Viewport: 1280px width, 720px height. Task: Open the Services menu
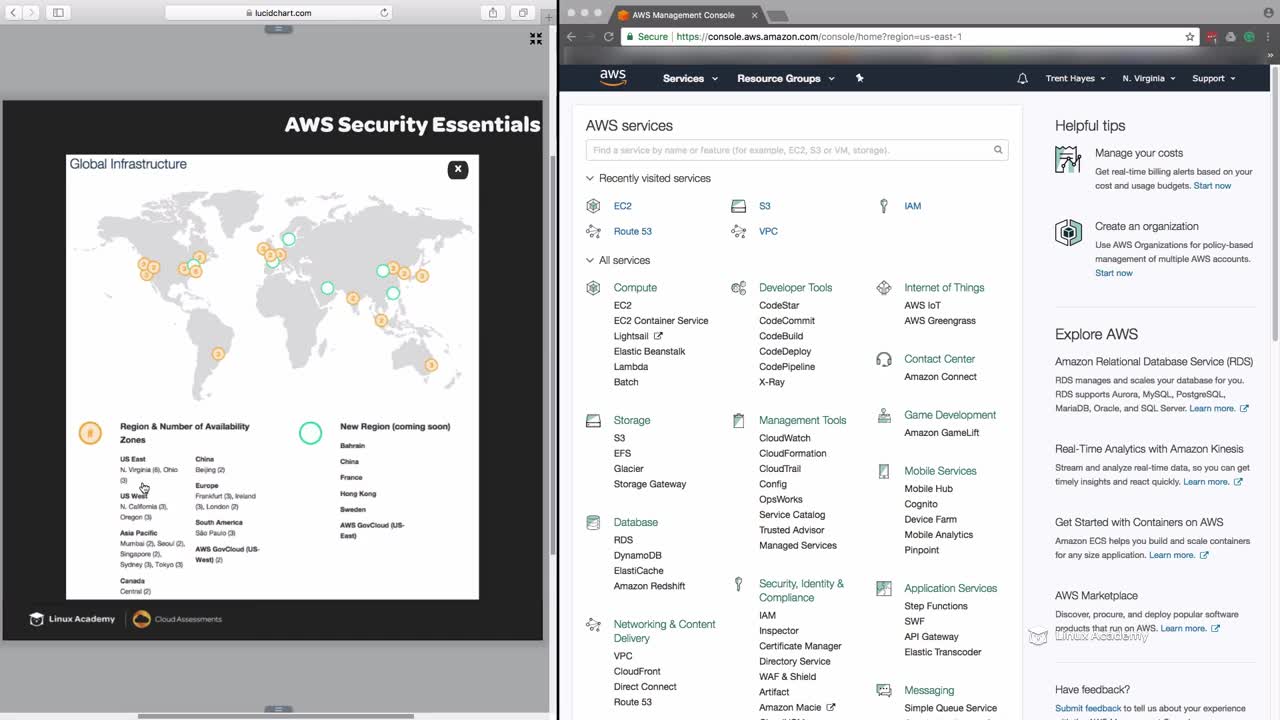click(690, 78)
